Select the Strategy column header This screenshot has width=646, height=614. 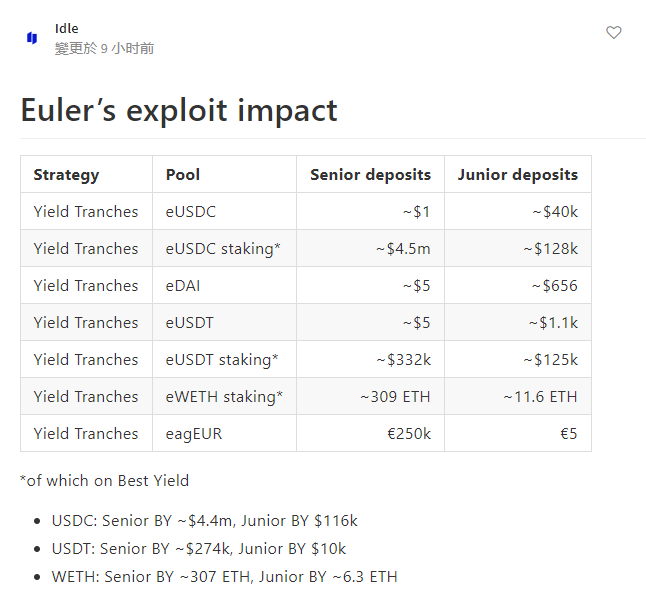tap(66, 175)
